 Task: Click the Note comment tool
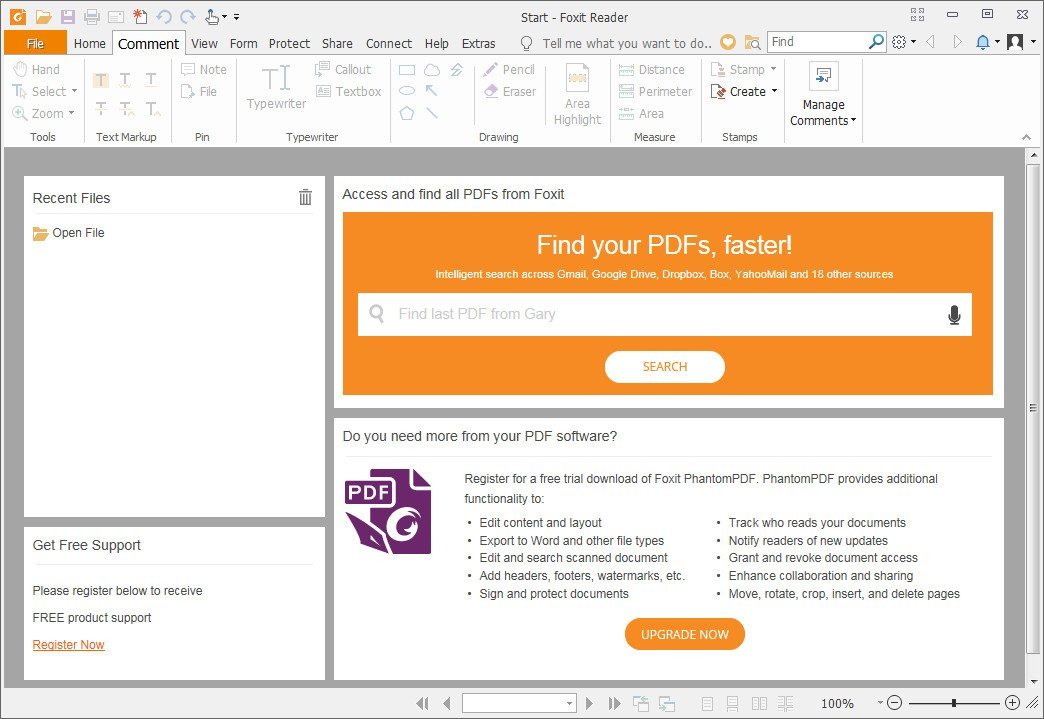(204, 70)
